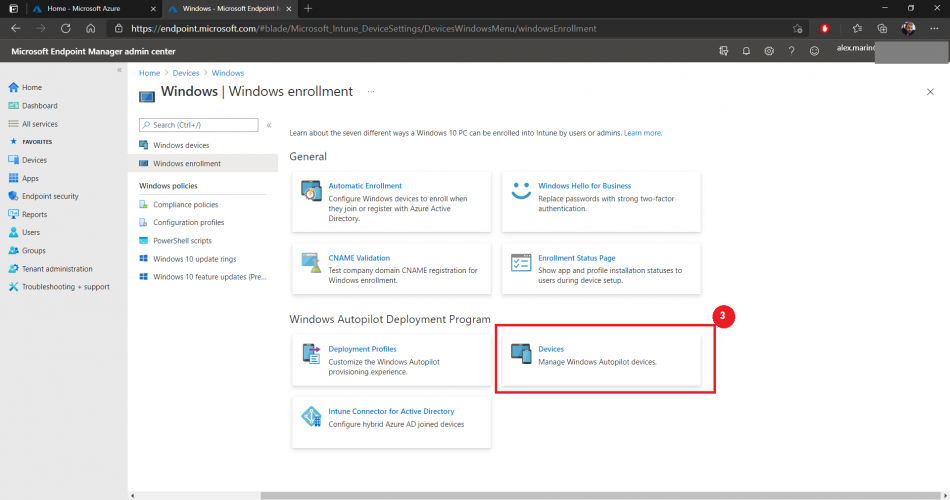950x500 pixels.
Task: Click the Intune Connector diamond icon
Action: point(311,416)
